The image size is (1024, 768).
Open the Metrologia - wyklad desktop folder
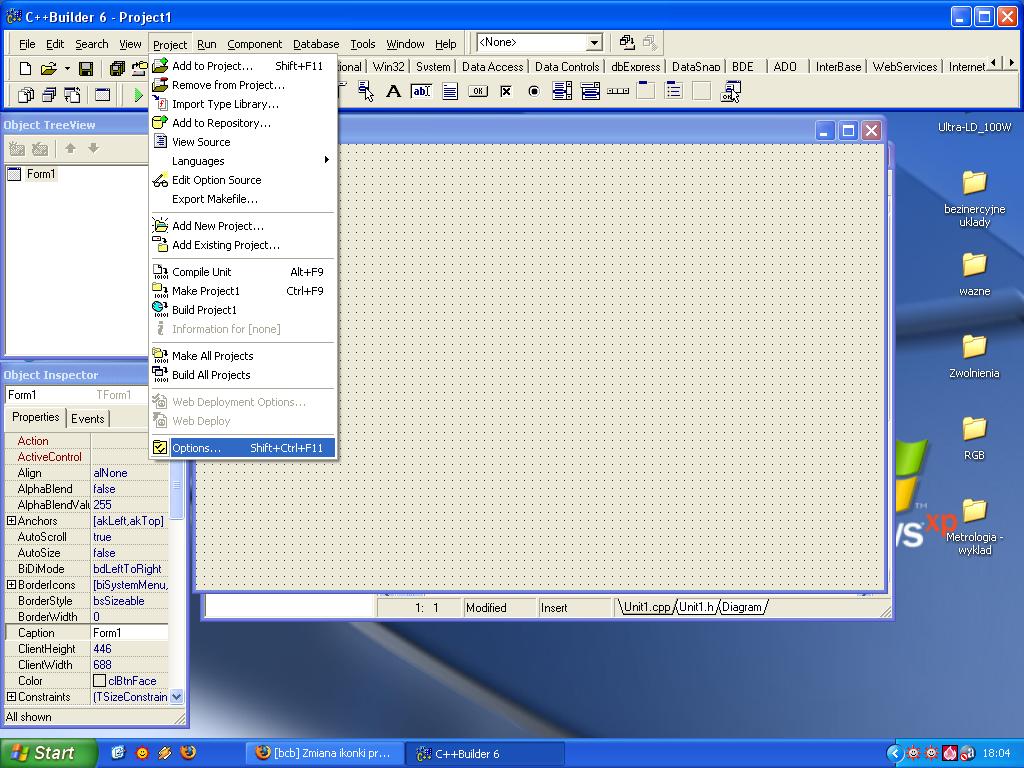[974, 526]
